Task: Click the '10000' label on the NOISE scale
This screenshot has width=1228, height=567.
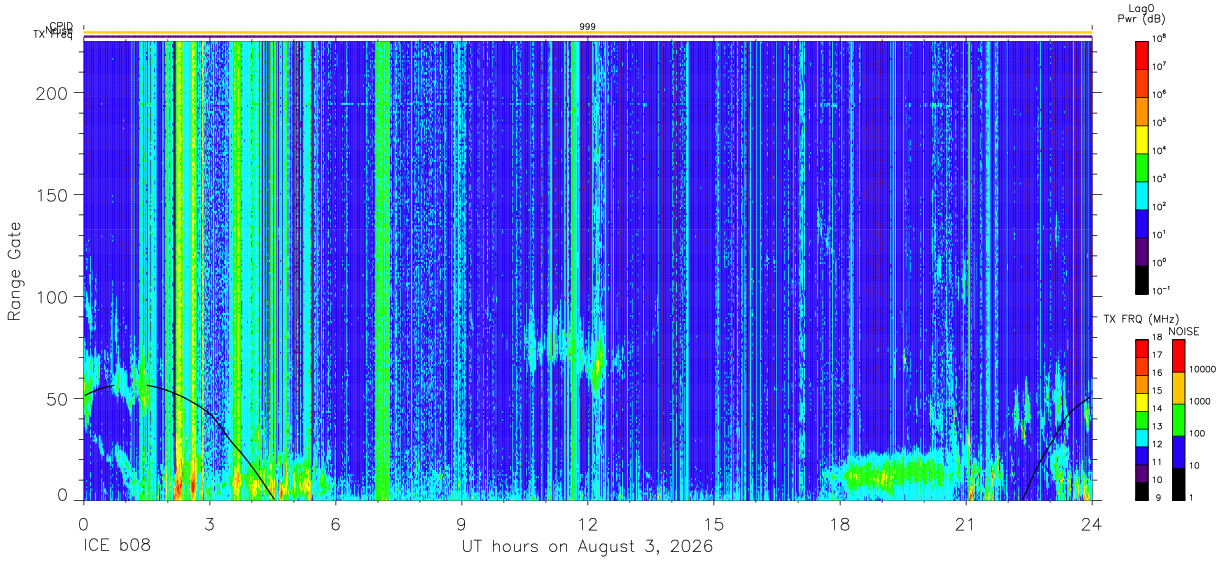Action: point(1204,368)
